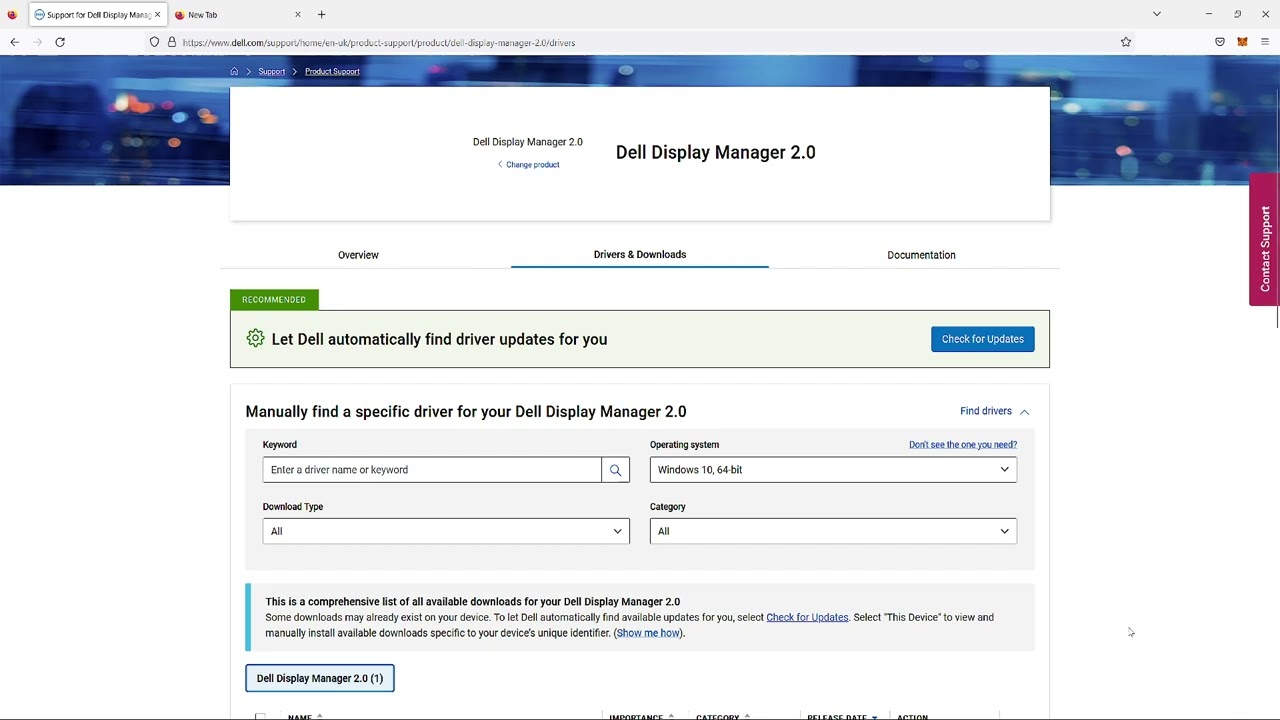Open the Operating system dropdown
This screenshot has height=720, width=1280.
(x=833, y=470)
